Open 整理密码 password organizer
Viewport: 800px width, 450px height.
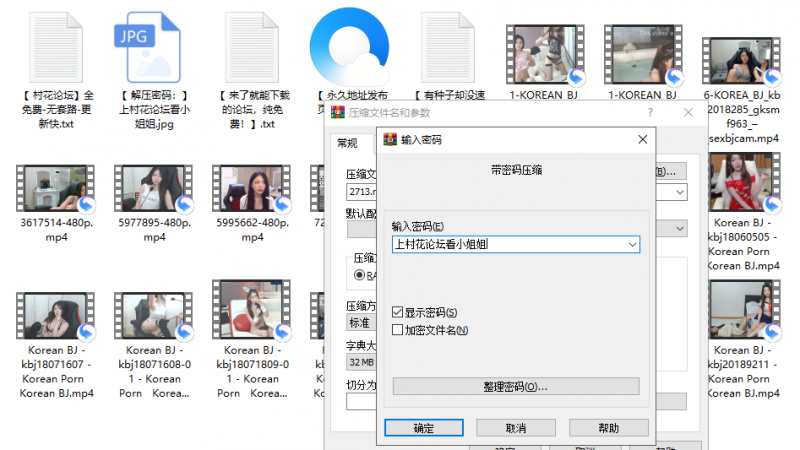point(515,386)
